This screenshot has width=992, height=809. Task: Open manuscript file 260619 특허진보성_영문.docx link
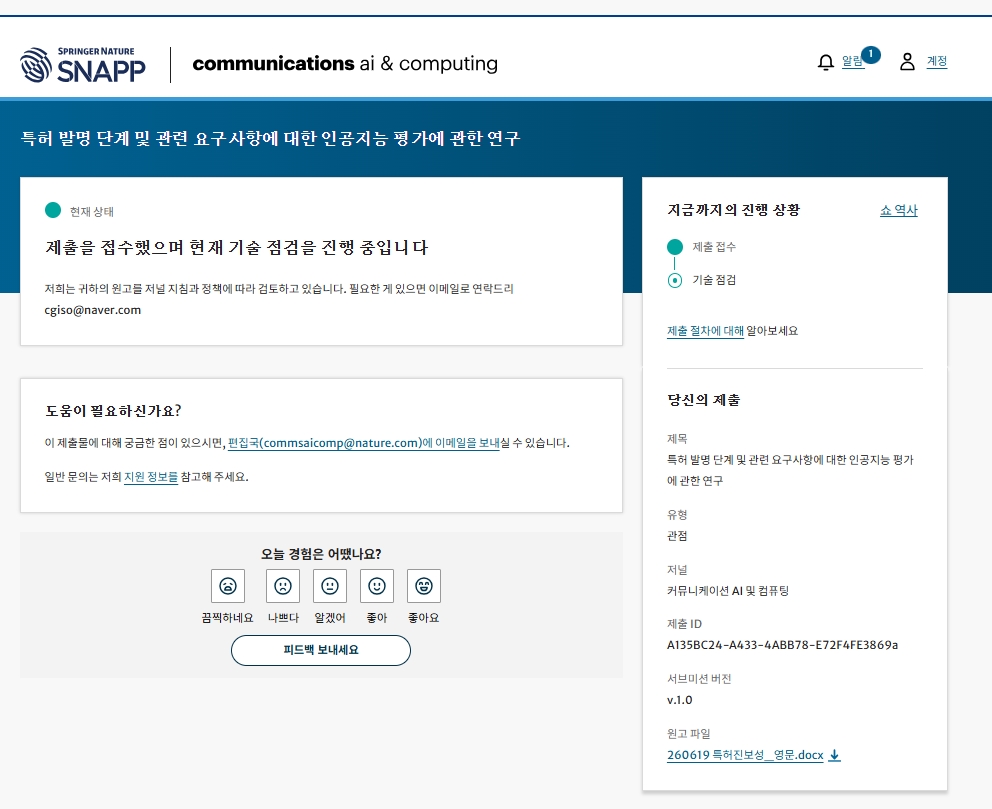745,755
